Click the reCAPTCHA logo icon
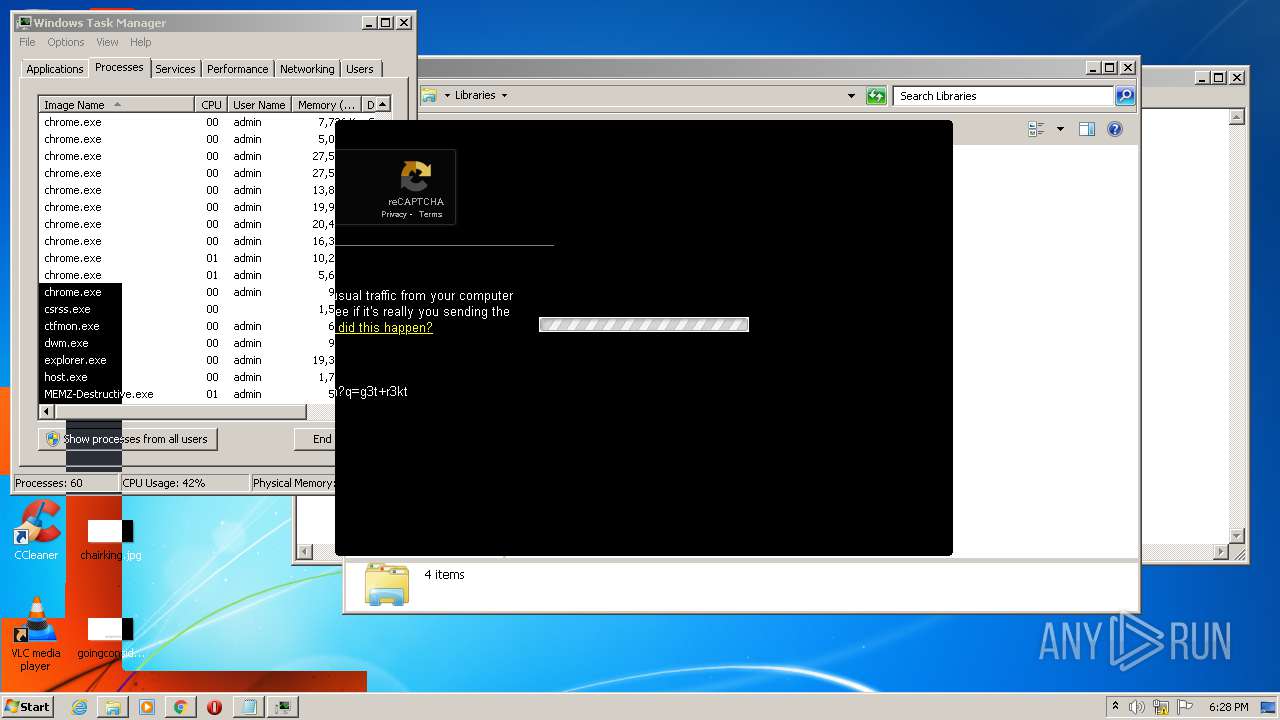Viewport: 1280px width, 720px height. click(x=416, y=176)
